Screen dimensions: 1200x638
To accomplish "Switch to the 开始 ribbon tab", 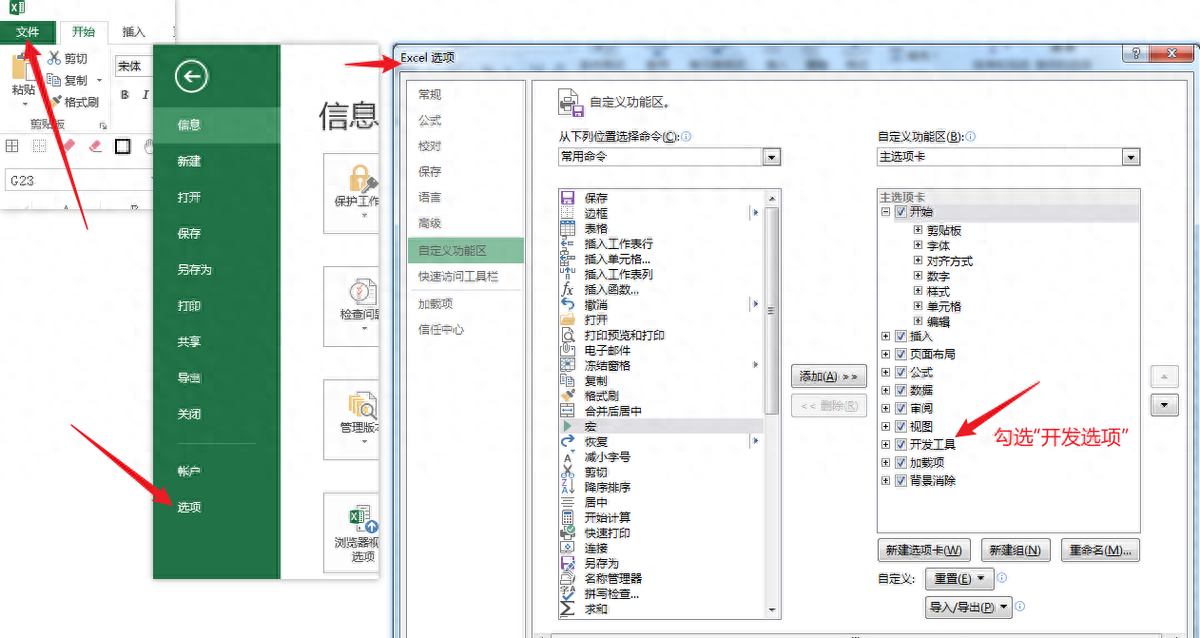I will 84,32.
